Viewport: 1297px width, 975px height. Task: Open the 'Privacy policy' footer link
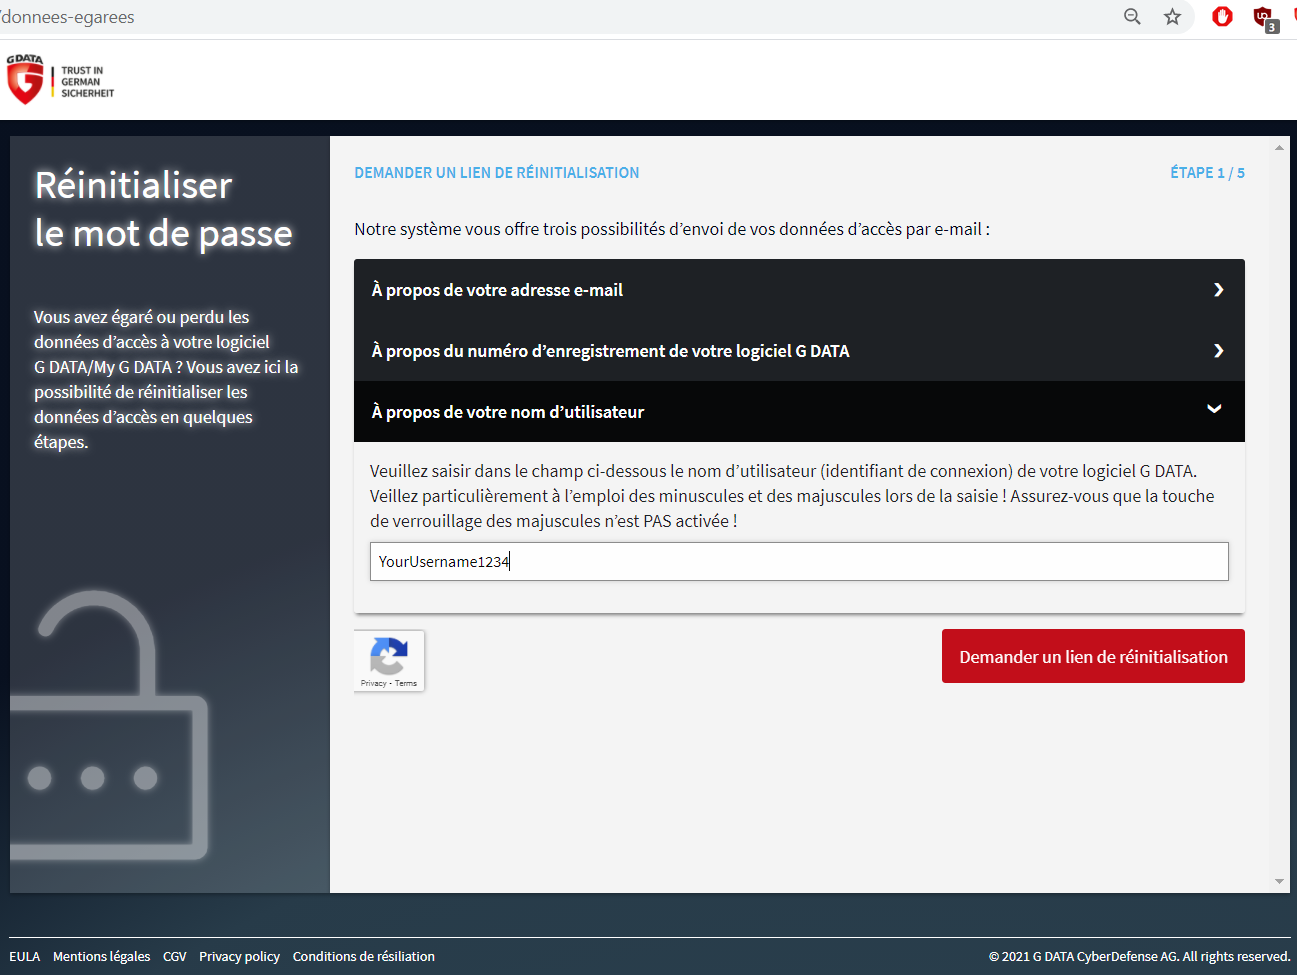coord(239,957)
